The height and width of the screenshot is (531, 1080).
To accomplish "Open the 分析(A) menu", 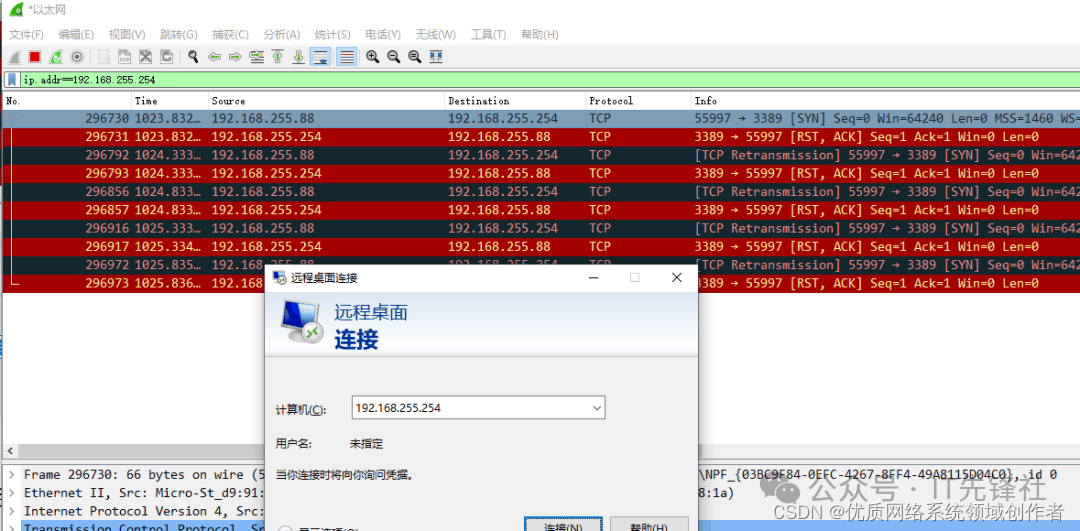I will pyautogui.click(x=281, y=35).
